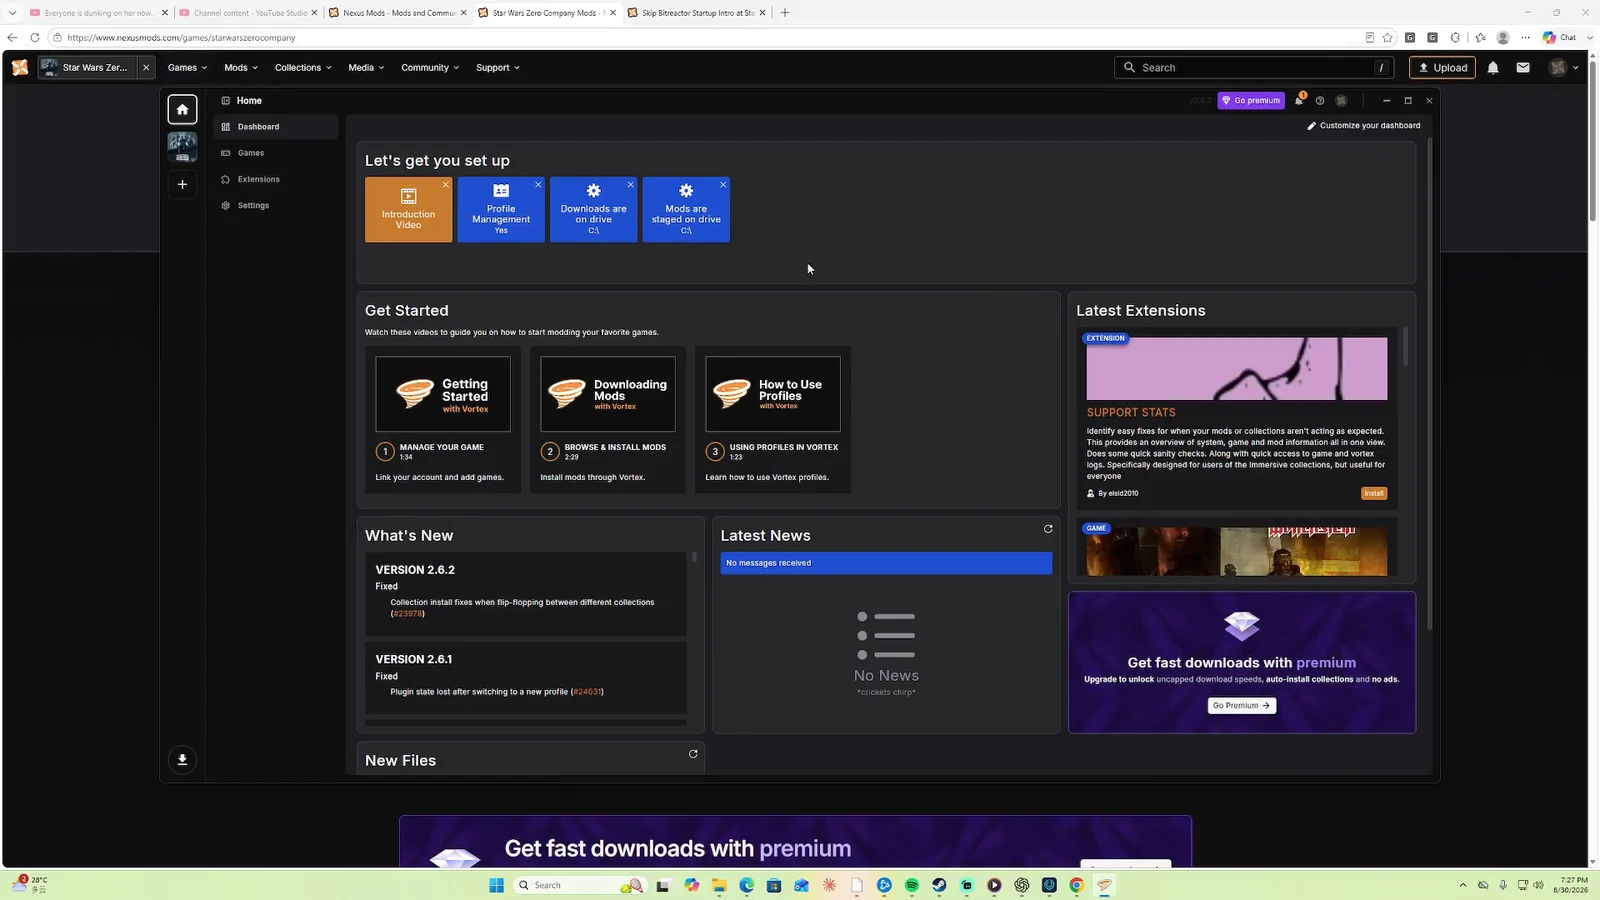Screen dimensions: 1600x900
Task: Expand the browser tab search chevron
Action: [x=12, y=13]
